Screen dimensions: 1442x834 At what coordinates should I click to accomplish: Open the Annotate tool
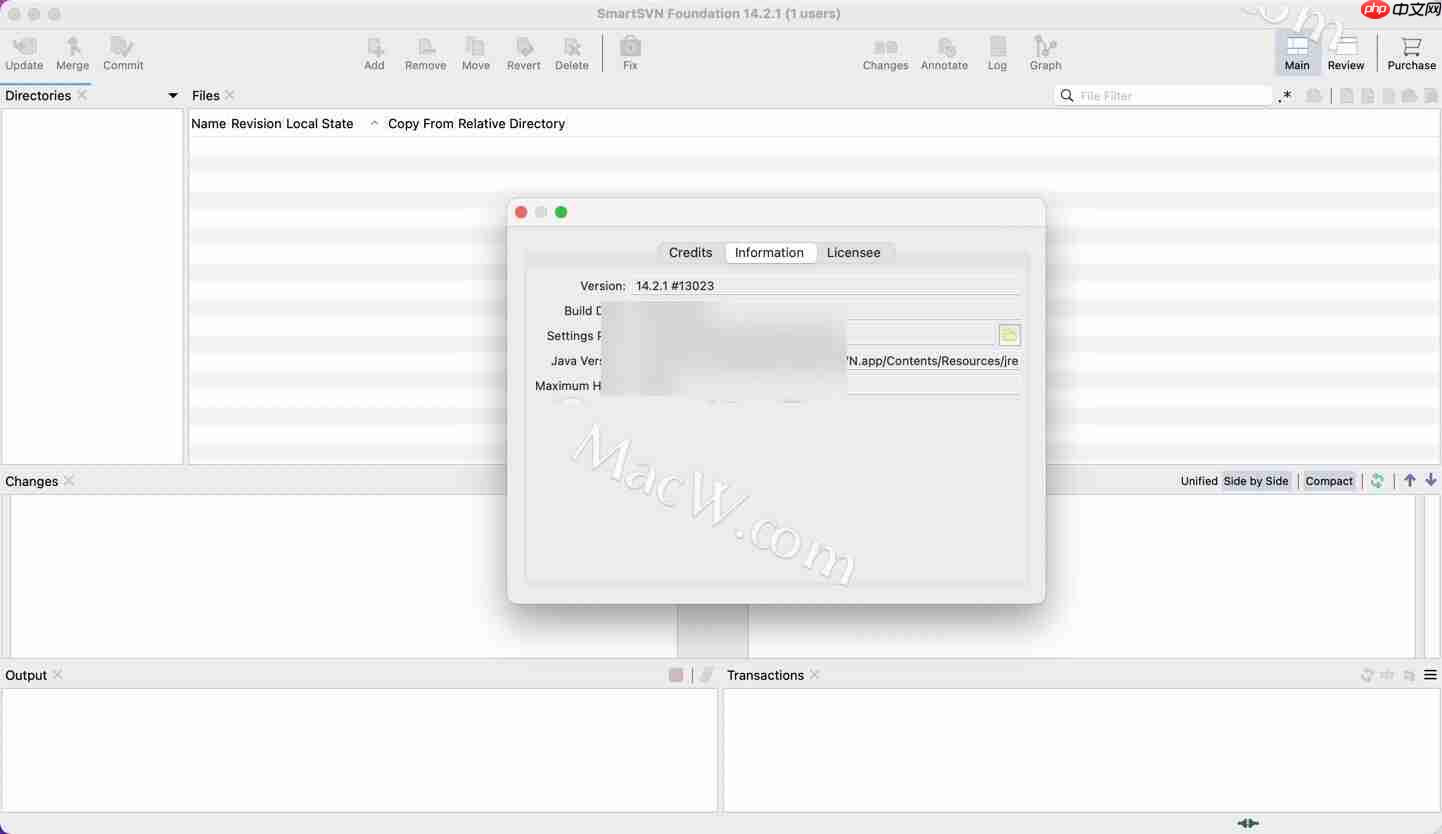[943, 52]
